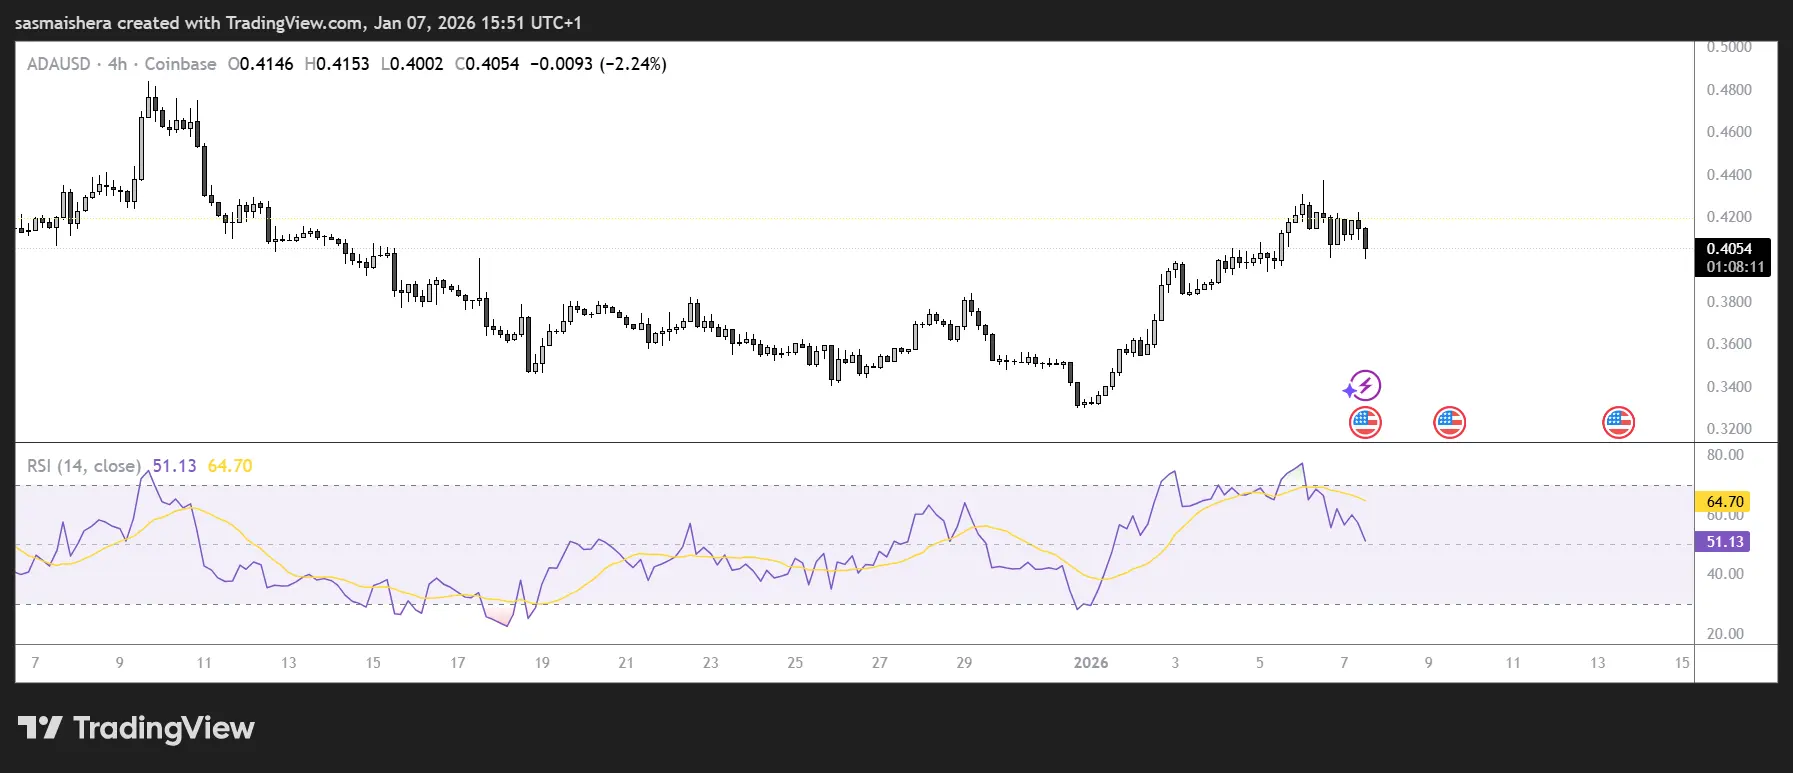Click the current price tag 0.4054
The width and height of the screenshot is (1793, 773).
pos(1732,249)
